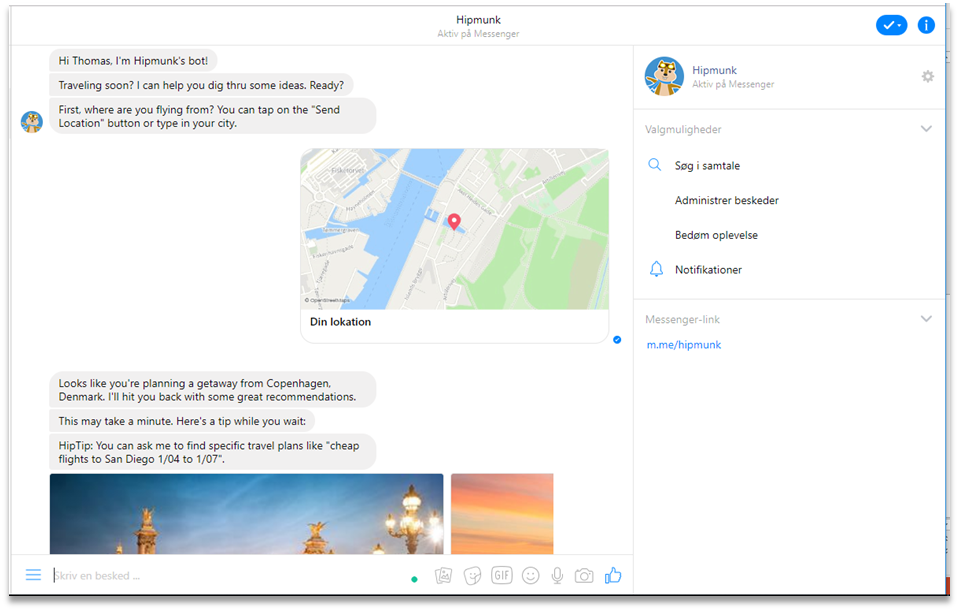Click the photo attachment icon
Image resolution: width=959 pixels, height=611 pixels.
click(x=443, y=576)
